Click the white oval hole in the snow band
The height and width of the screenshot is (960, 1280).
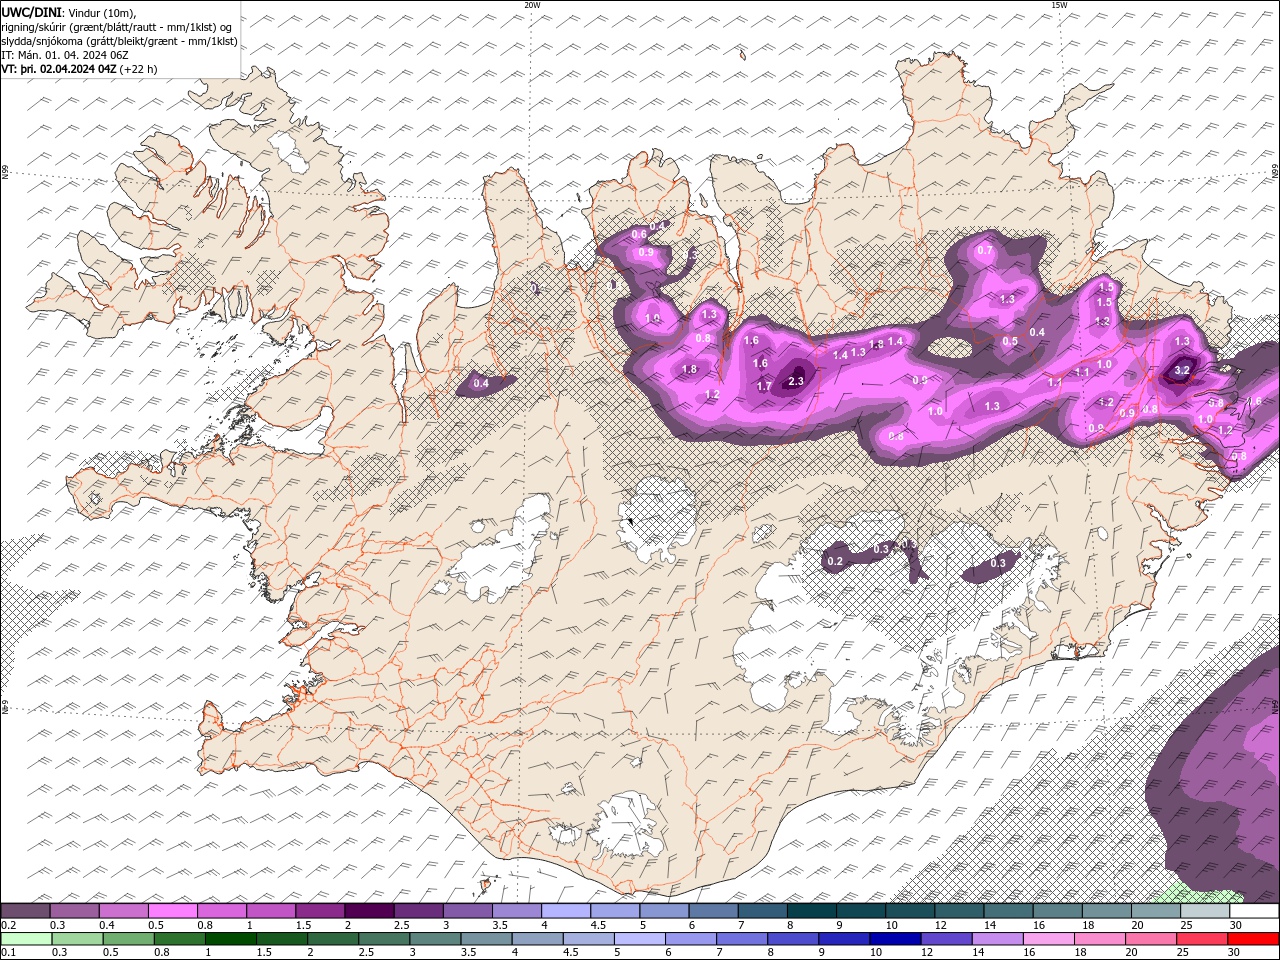[949, 348]
